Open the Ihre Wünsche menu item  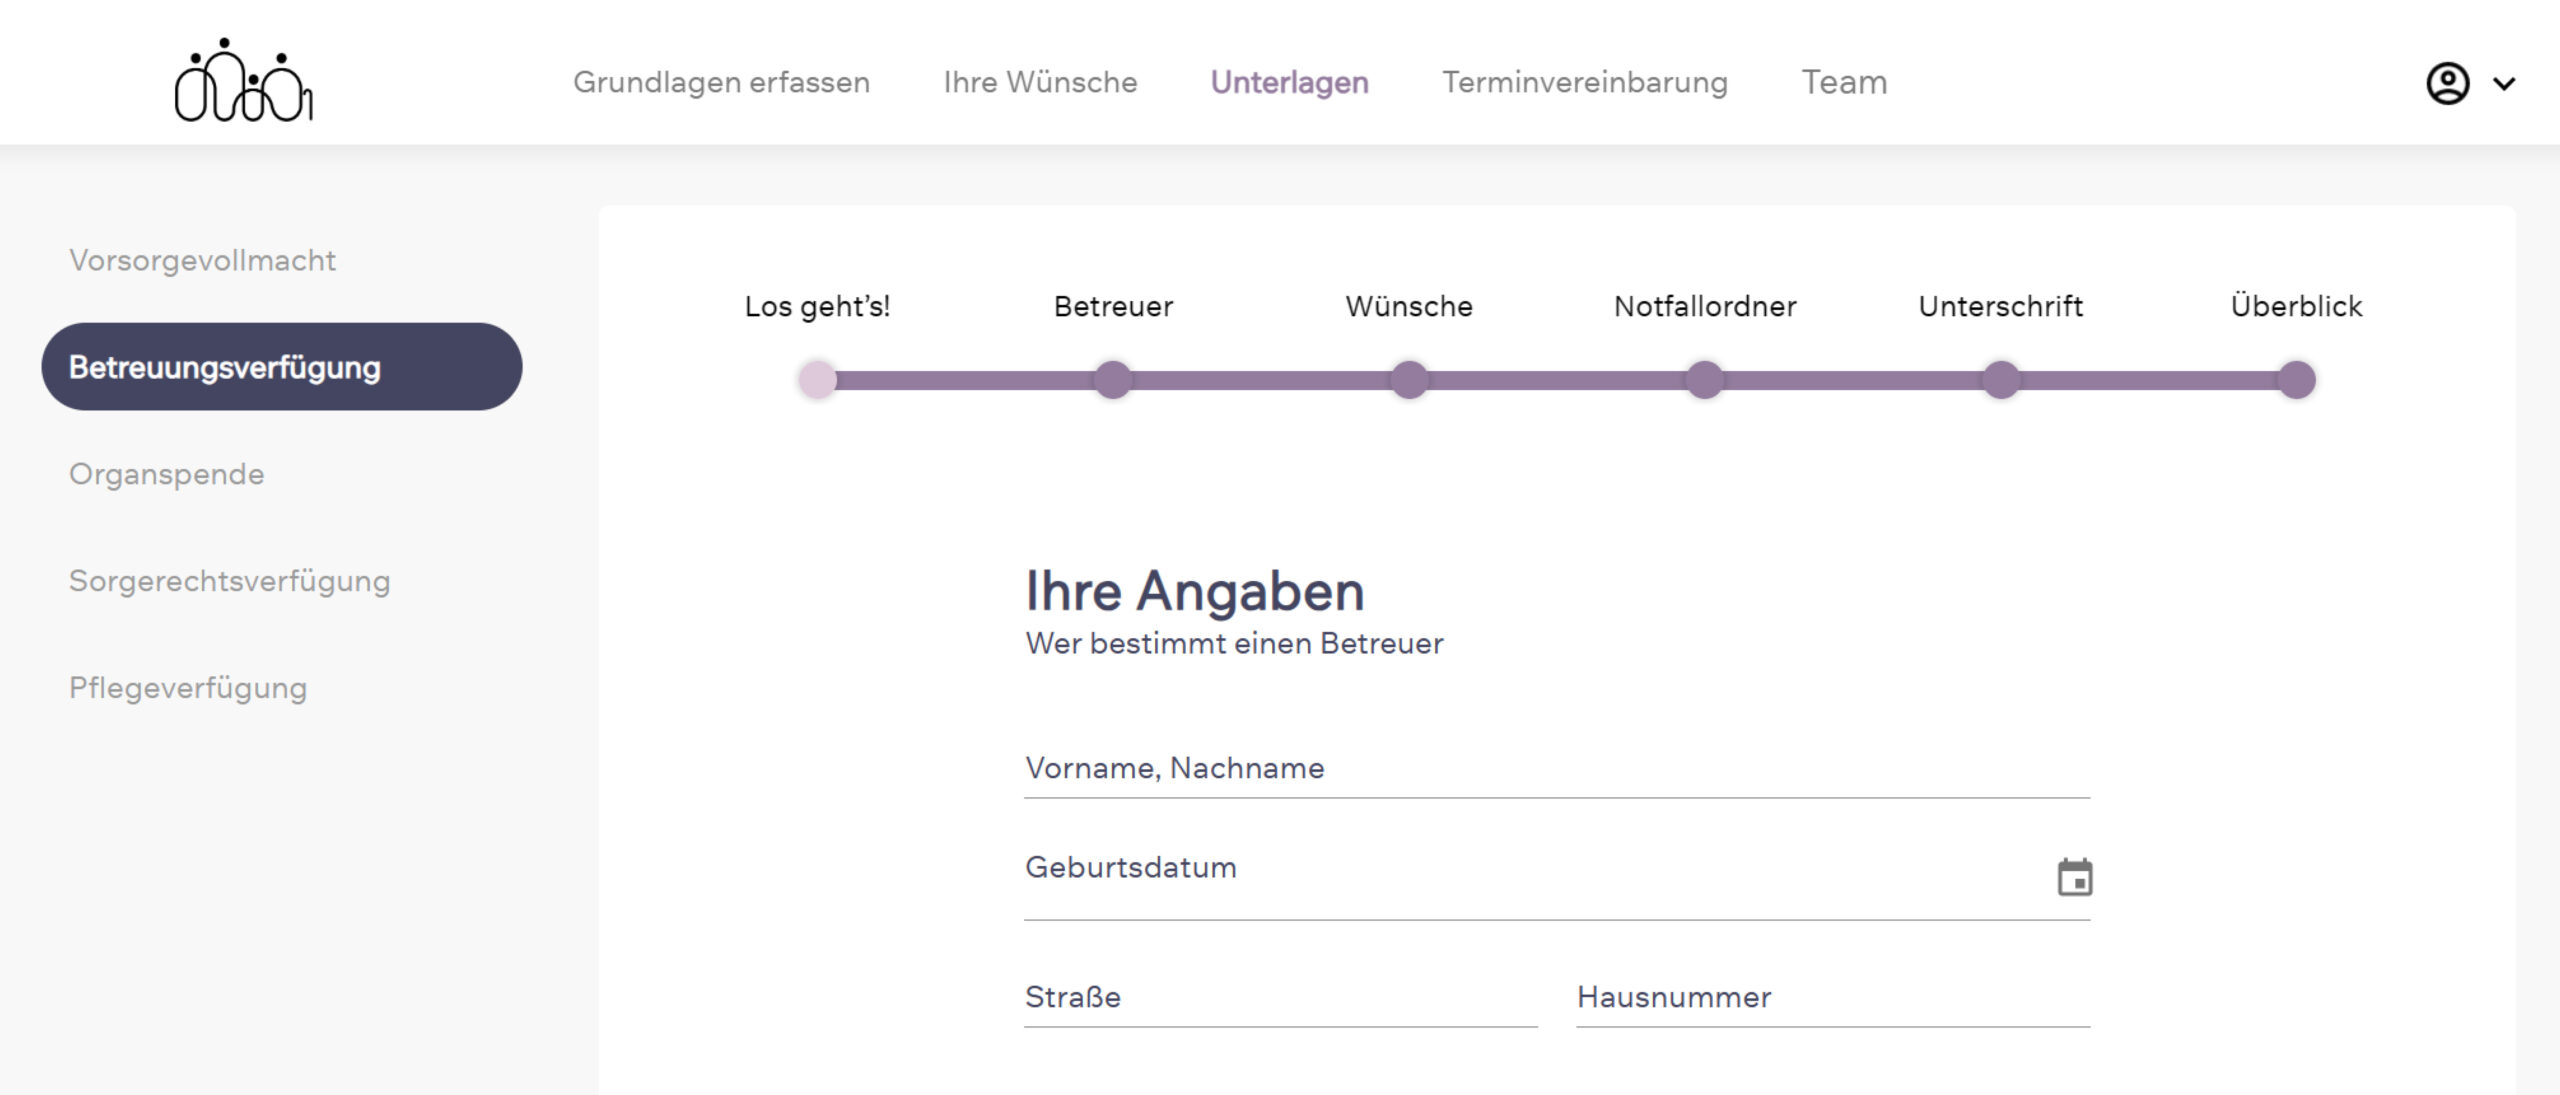[1040, 82]
